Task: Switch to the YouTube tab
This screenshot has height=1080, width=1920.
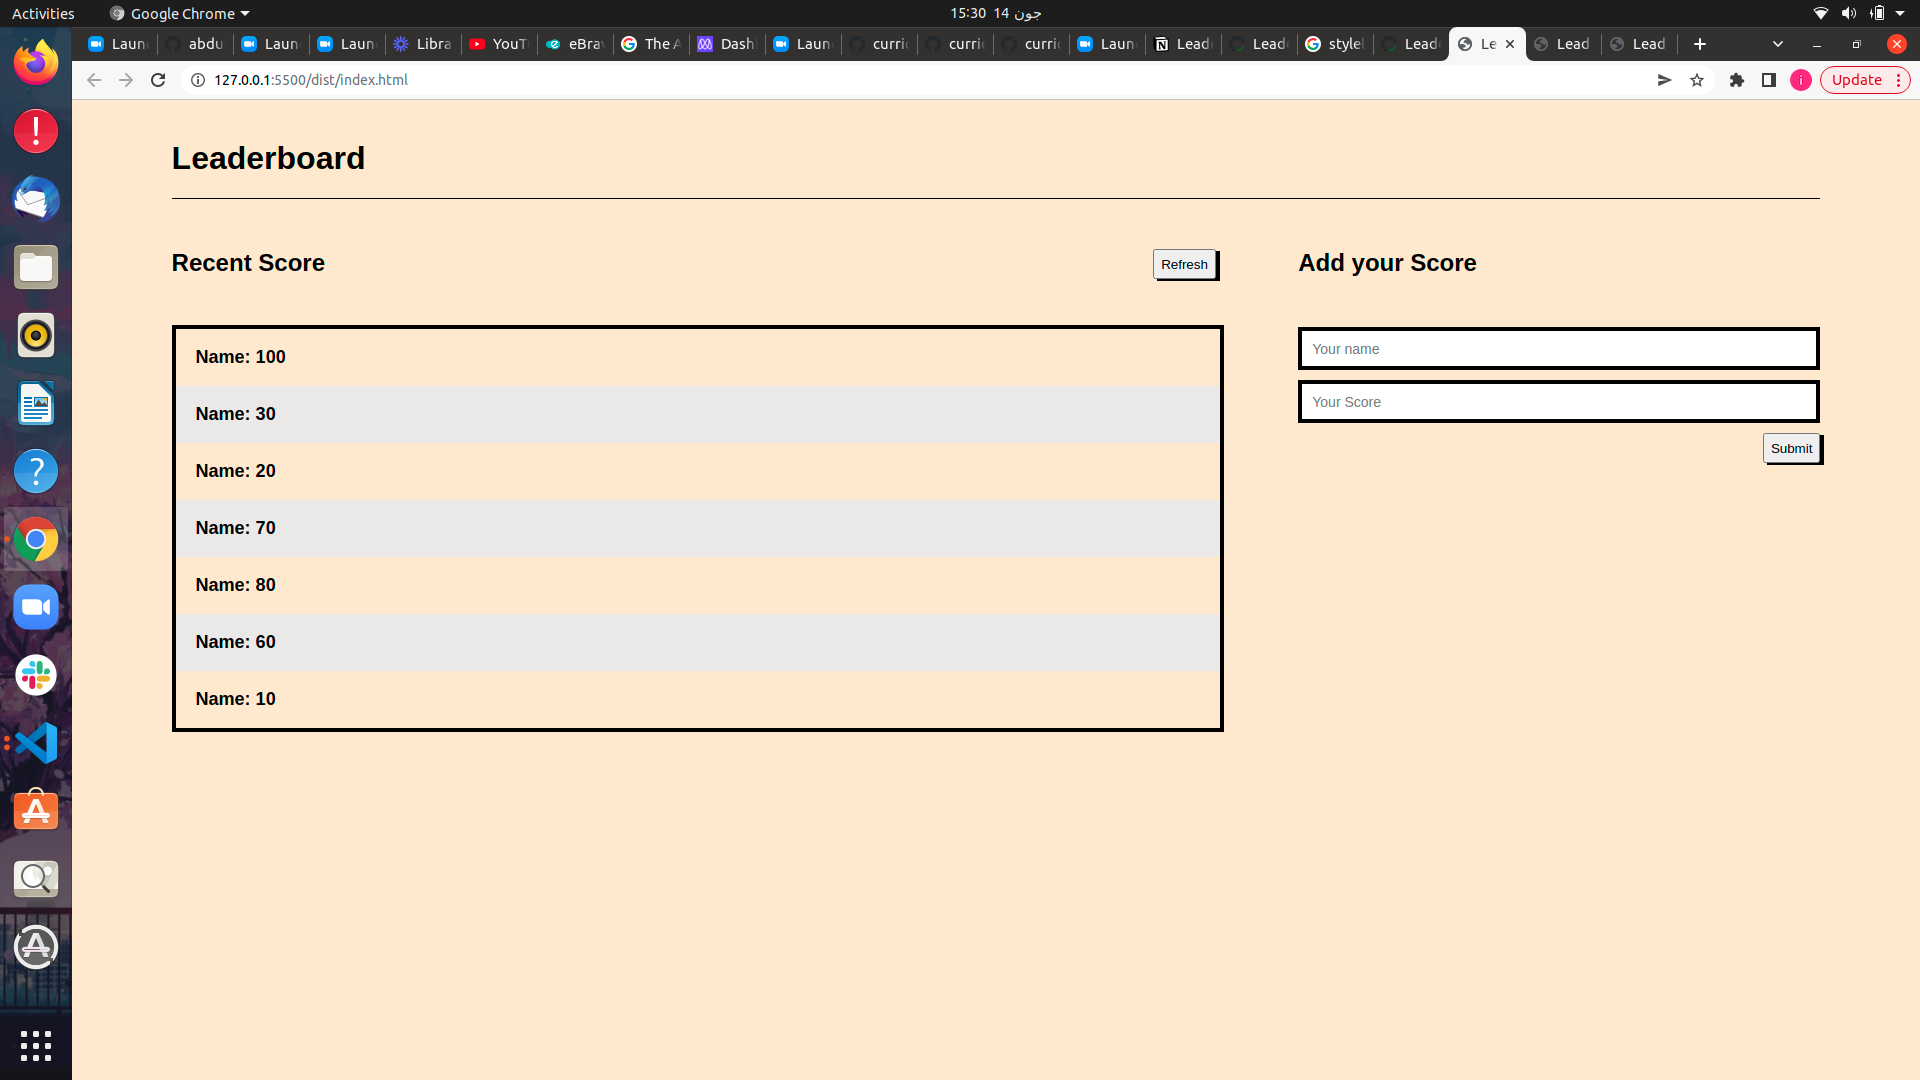Action: coord(499,44)
